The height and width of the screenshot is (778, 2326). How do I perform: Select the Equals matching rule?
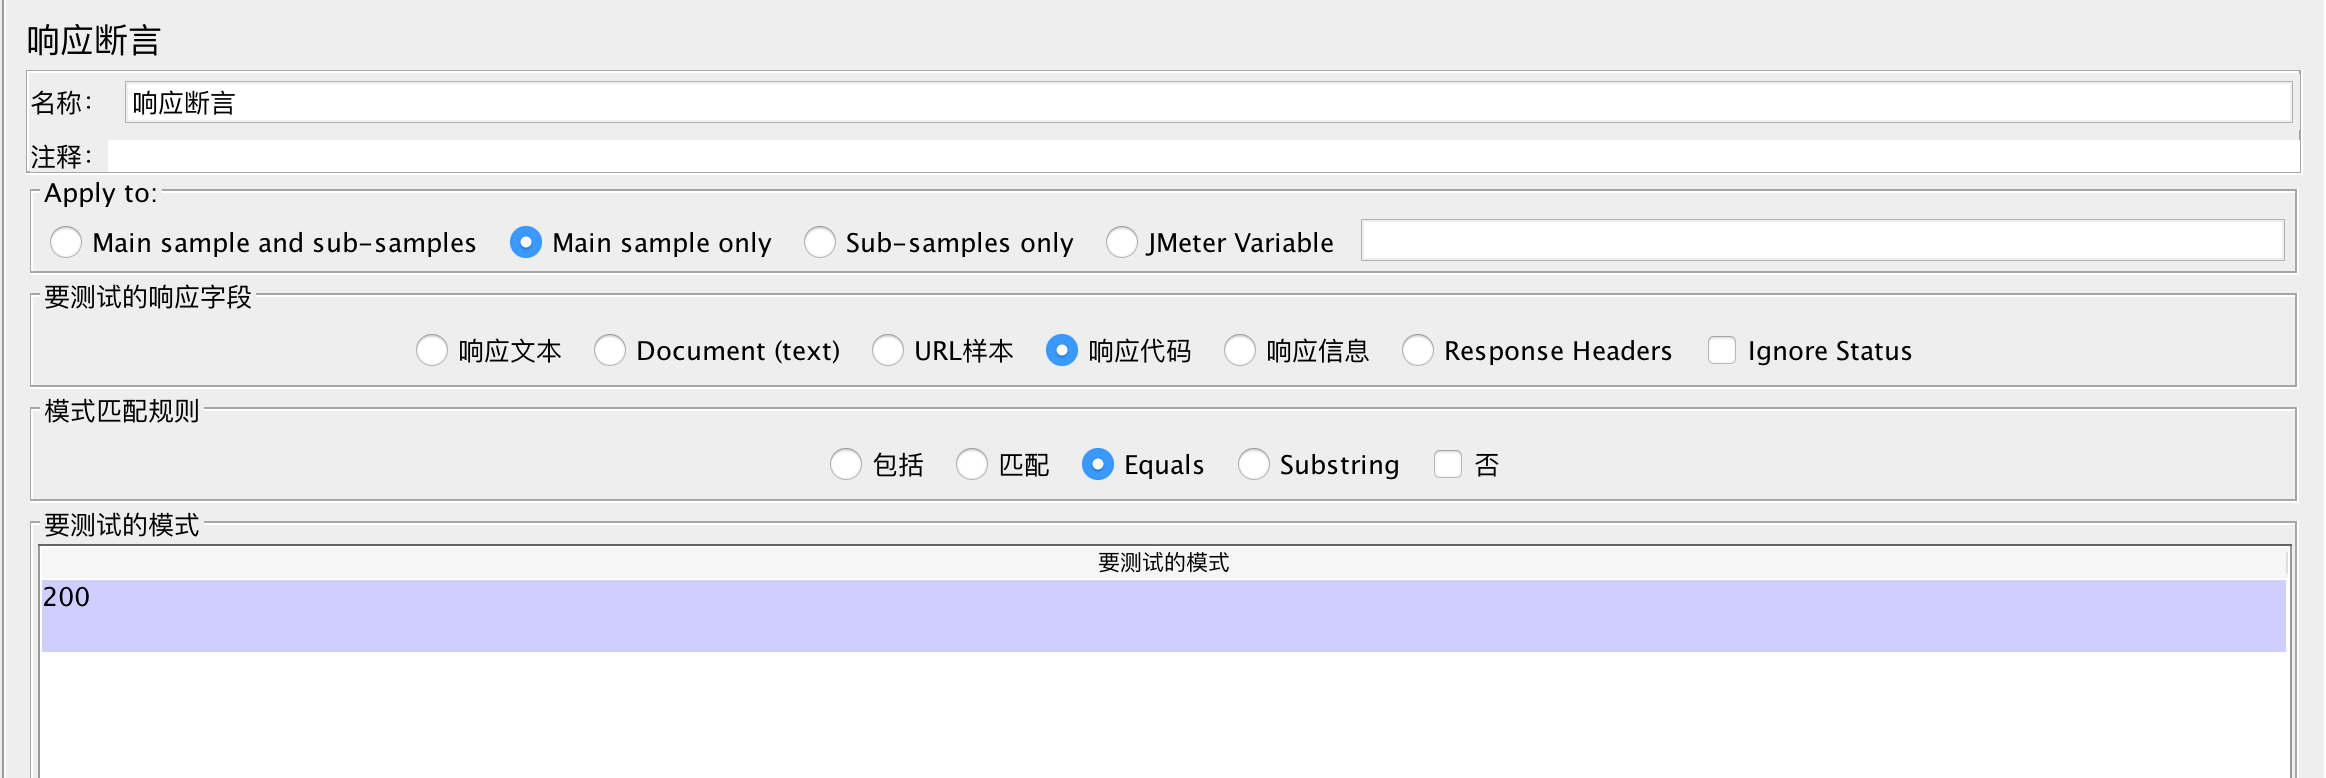pos(1098,464)
